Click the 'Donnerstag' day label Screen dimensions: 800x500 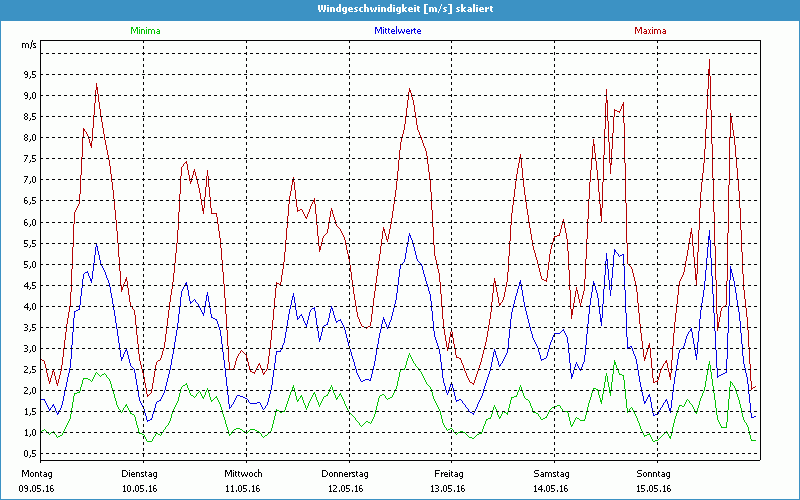pos(345,474)
